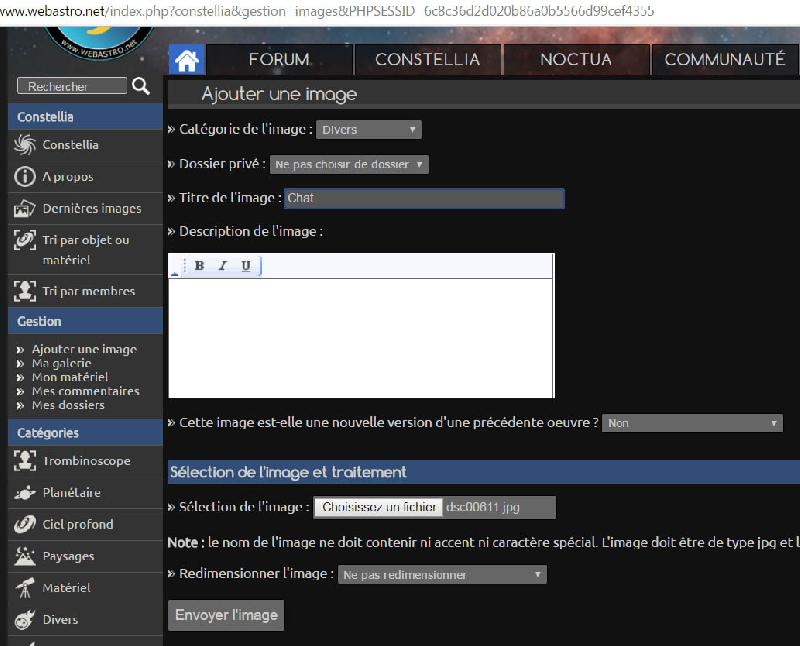
Task: Click the Paysages mountain icon
Action: tap(24, 556)
